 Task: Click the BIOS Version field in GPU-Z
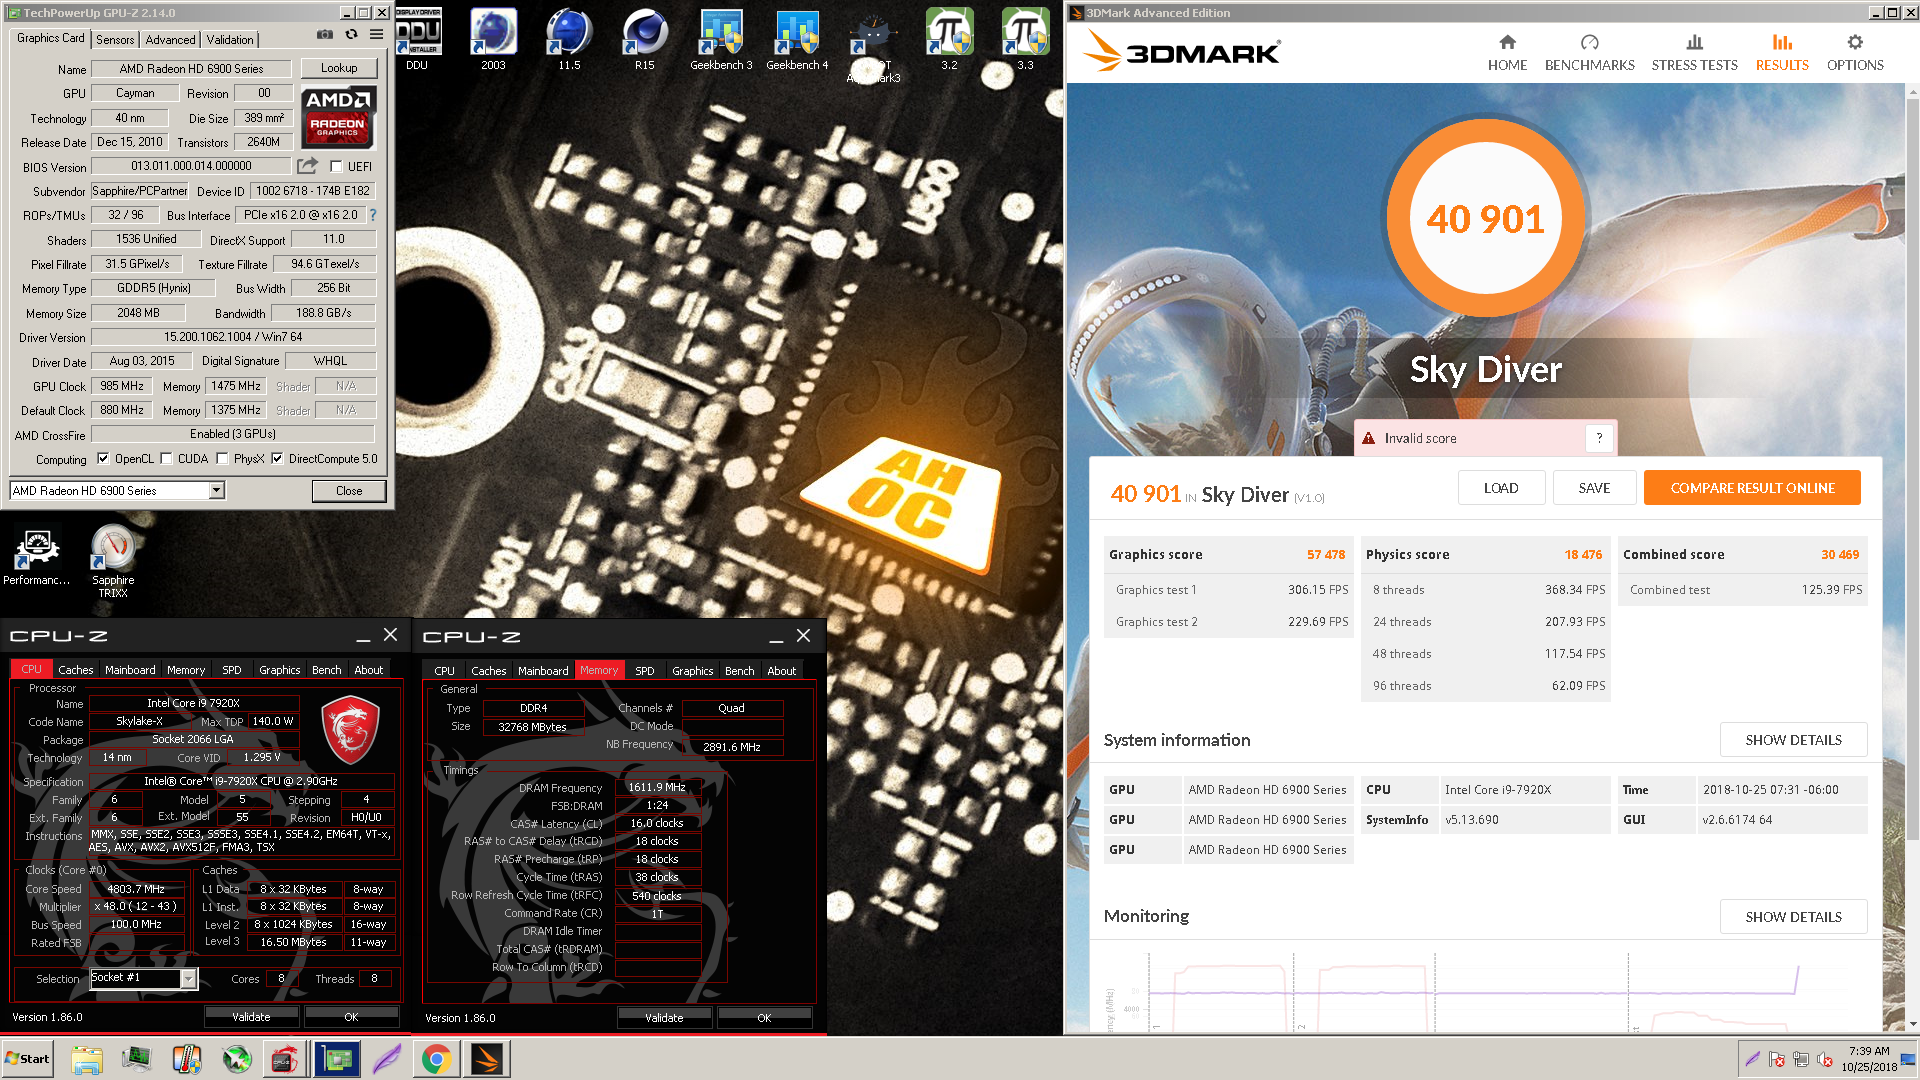[191, 166]
